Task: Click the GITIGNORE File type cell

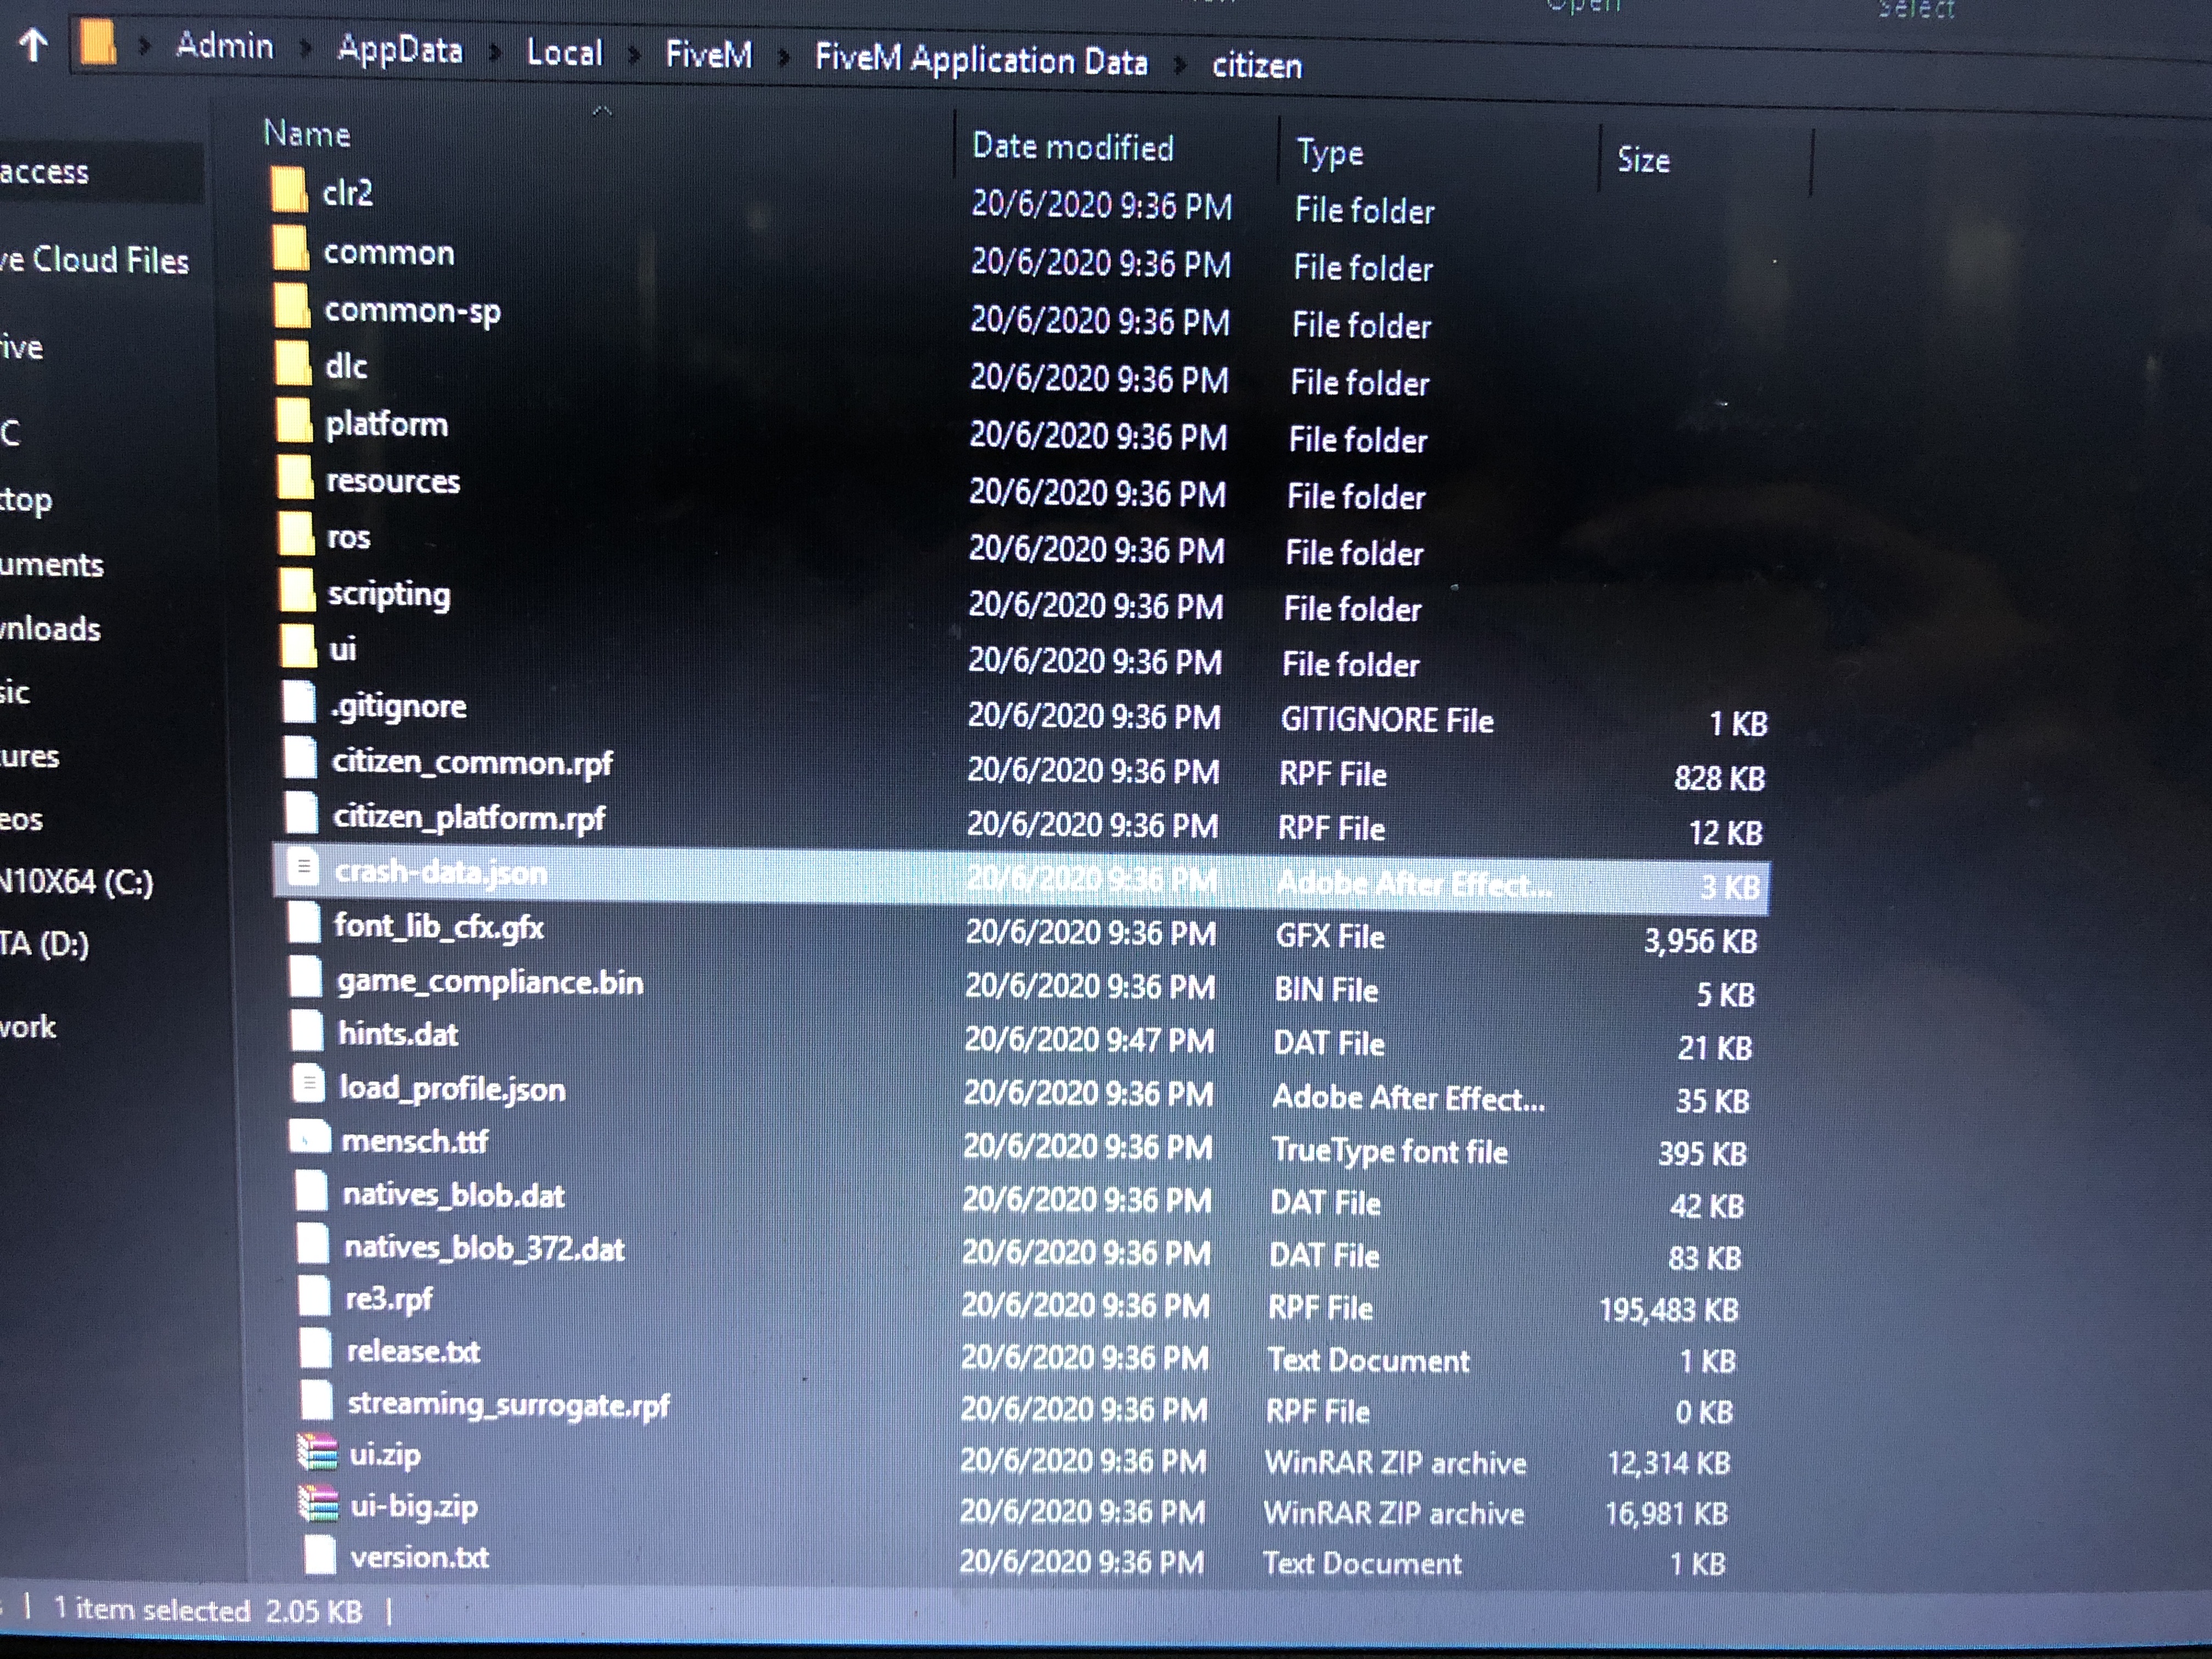Action: pos(1387,721)
